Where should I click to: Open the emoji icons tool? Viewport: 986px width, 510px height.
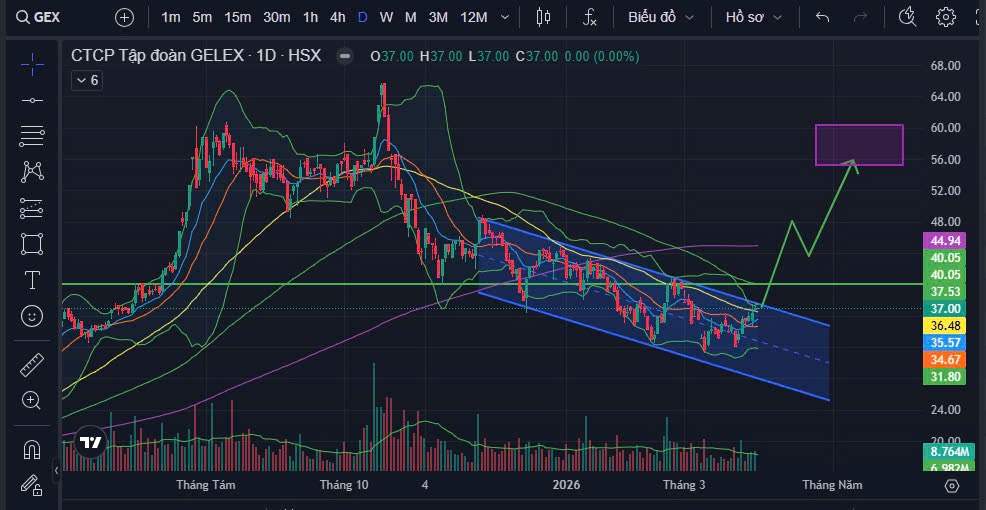(31, 315)
